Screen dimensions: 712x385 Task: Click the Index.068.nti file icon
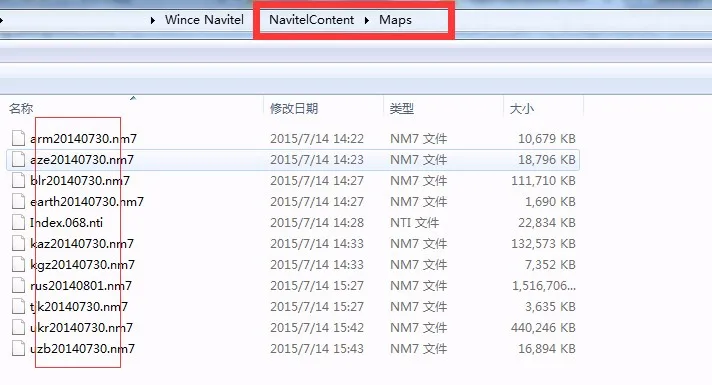[18, 222]
